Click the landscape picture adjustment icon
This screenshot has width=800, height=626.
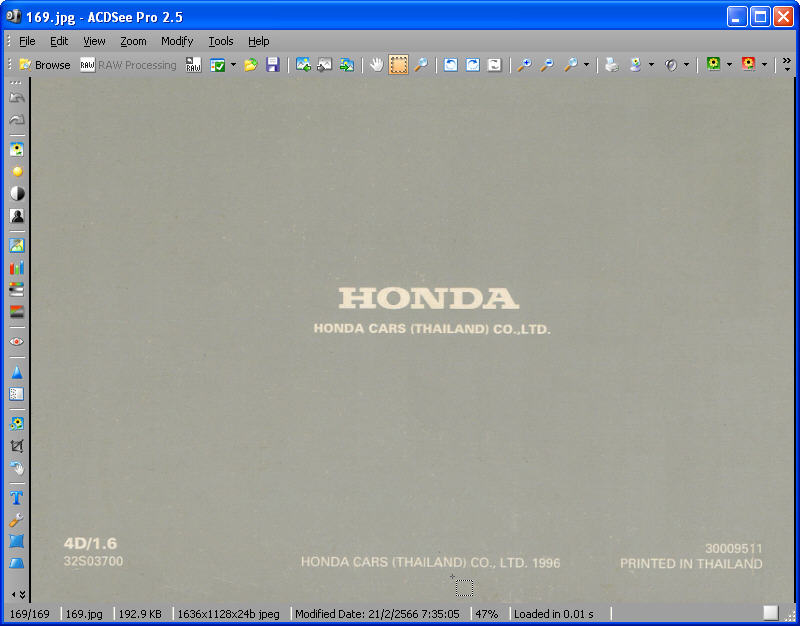tap(17, 245)
